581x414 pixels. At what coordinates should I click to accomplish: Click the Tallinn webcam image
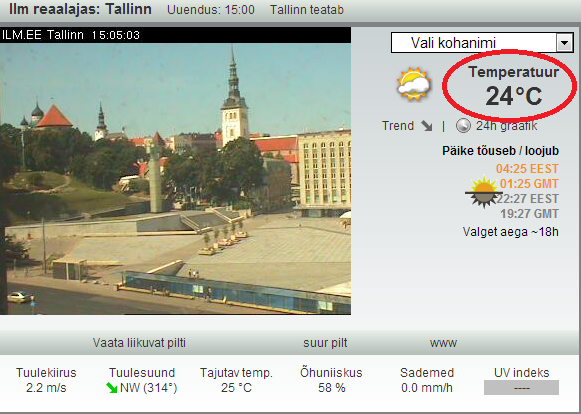pos(175,179)
